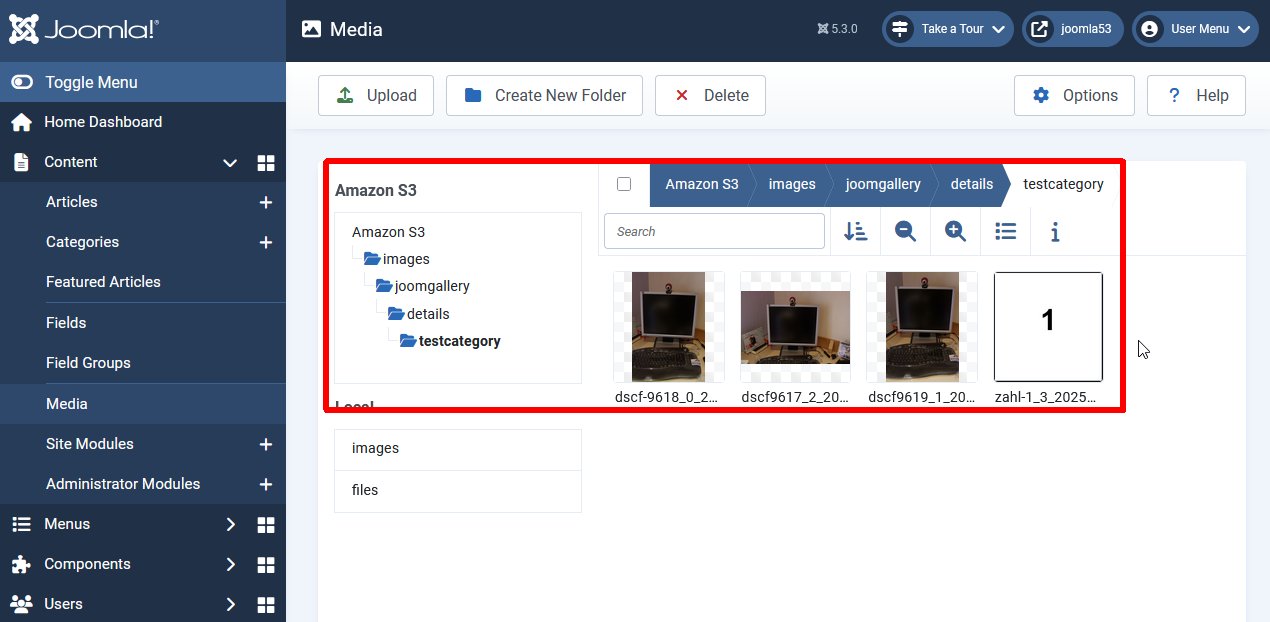1270x622 pixels.
Task: Toggle the sidebar menu
Action: click(x=143, y=82)
